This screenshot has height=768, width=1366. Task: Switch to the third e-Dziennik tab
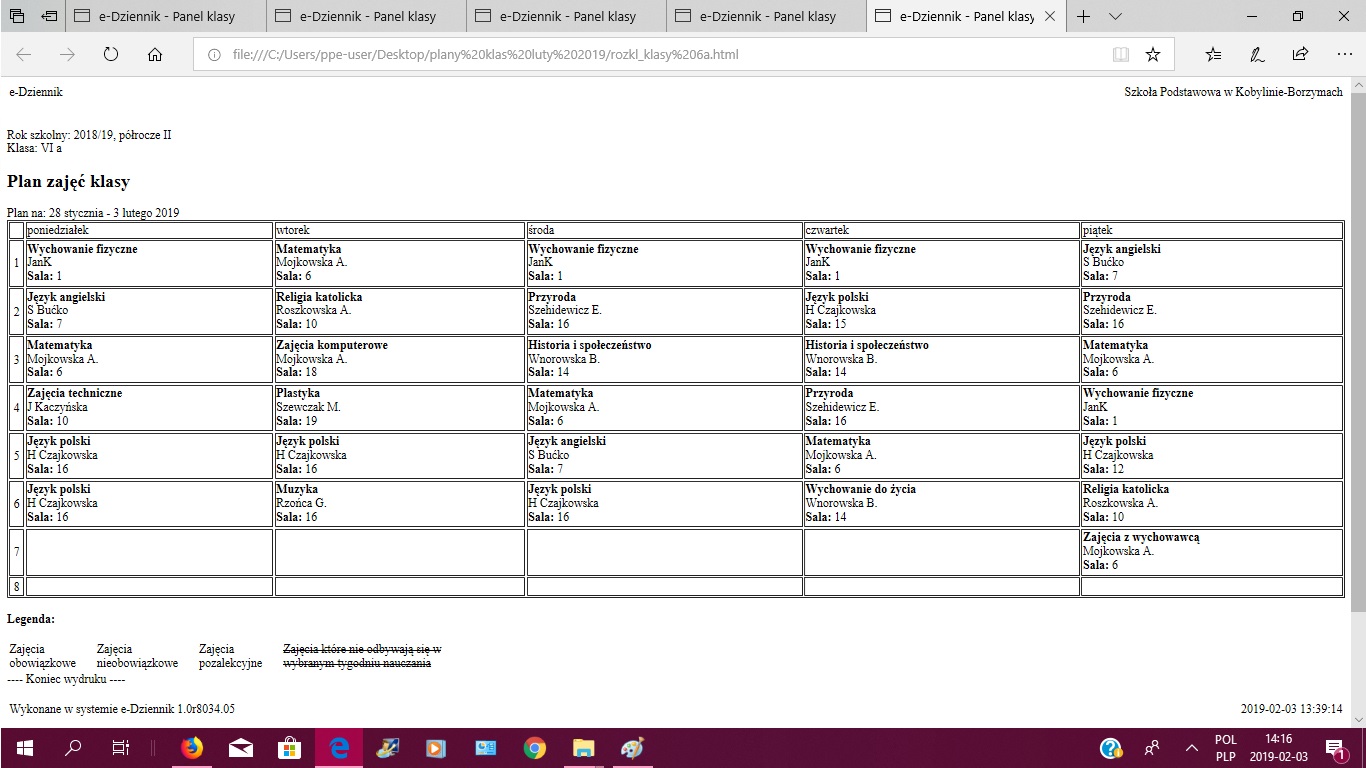(566, 17)
